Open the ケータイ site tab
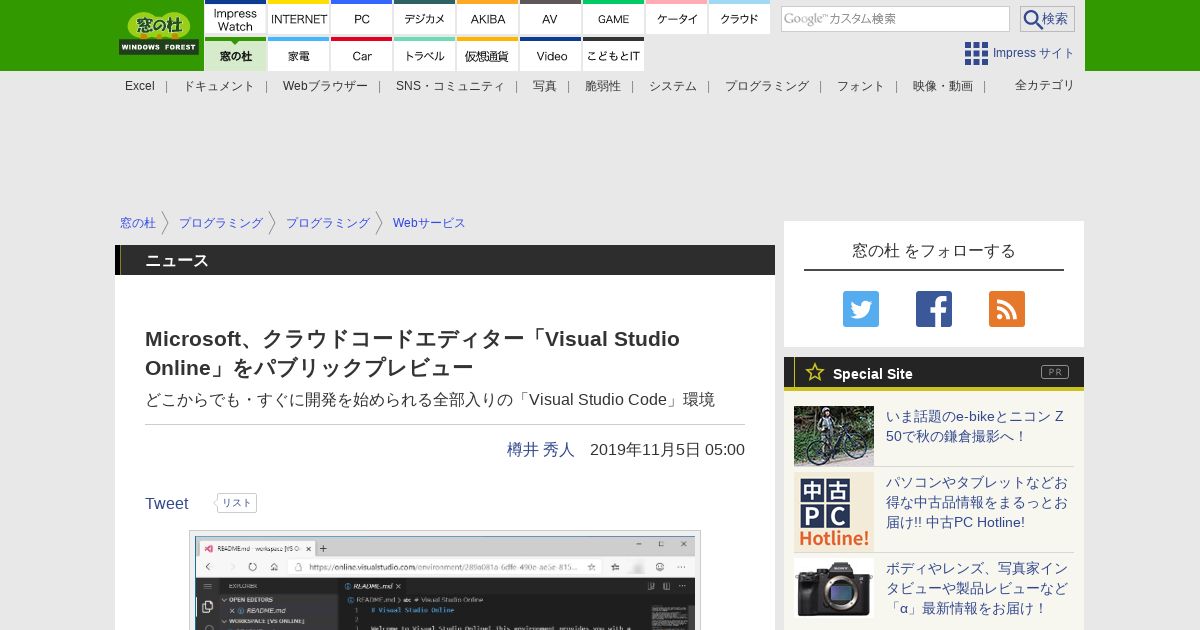1200x630 pixels. tap(677, 19)
